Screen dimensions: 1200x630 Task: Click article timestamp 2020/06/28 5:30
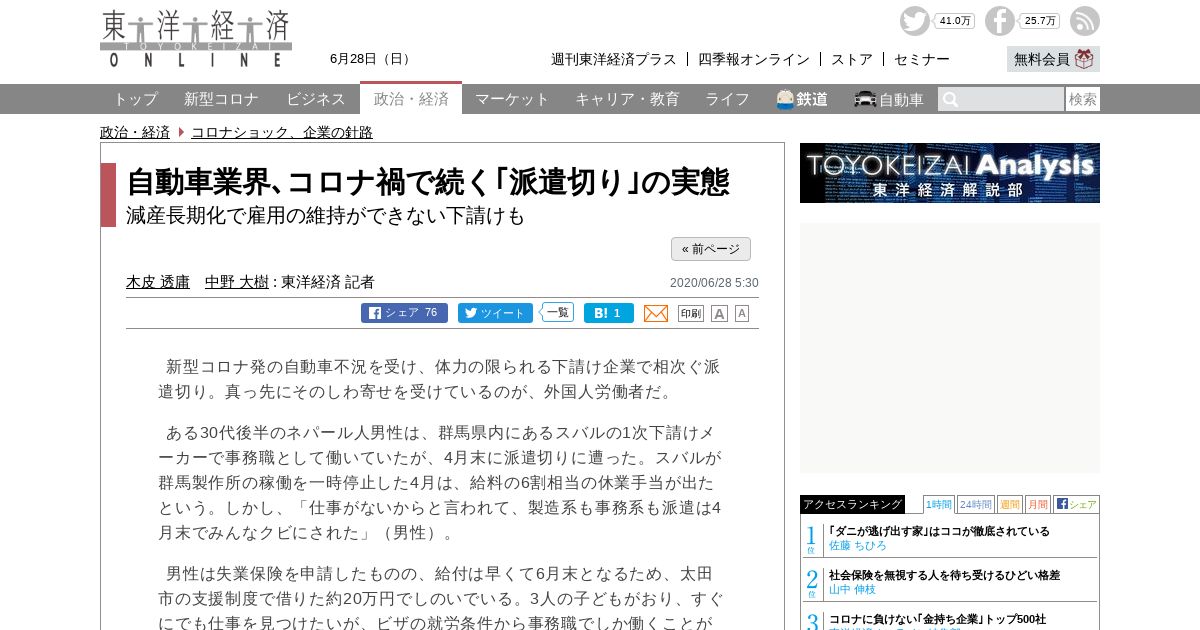click(714, 283)
